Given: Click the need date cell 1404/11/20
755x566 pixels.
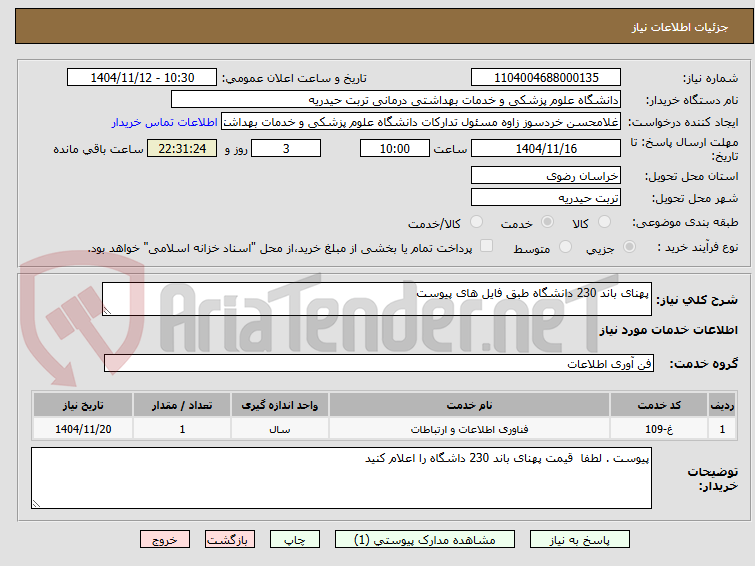Looking at the screenshot, I should (x=83, y=429).
